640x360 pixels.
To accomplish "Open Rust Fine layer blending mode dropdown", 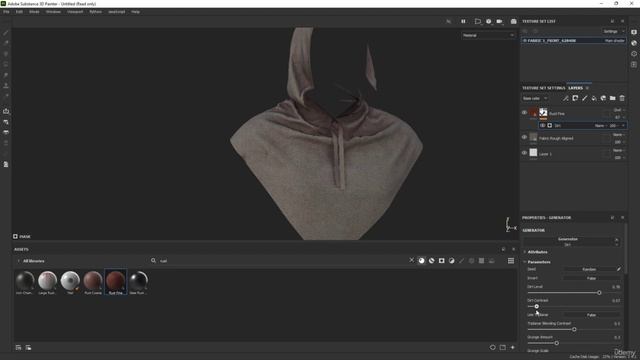I will coord(619,110).
